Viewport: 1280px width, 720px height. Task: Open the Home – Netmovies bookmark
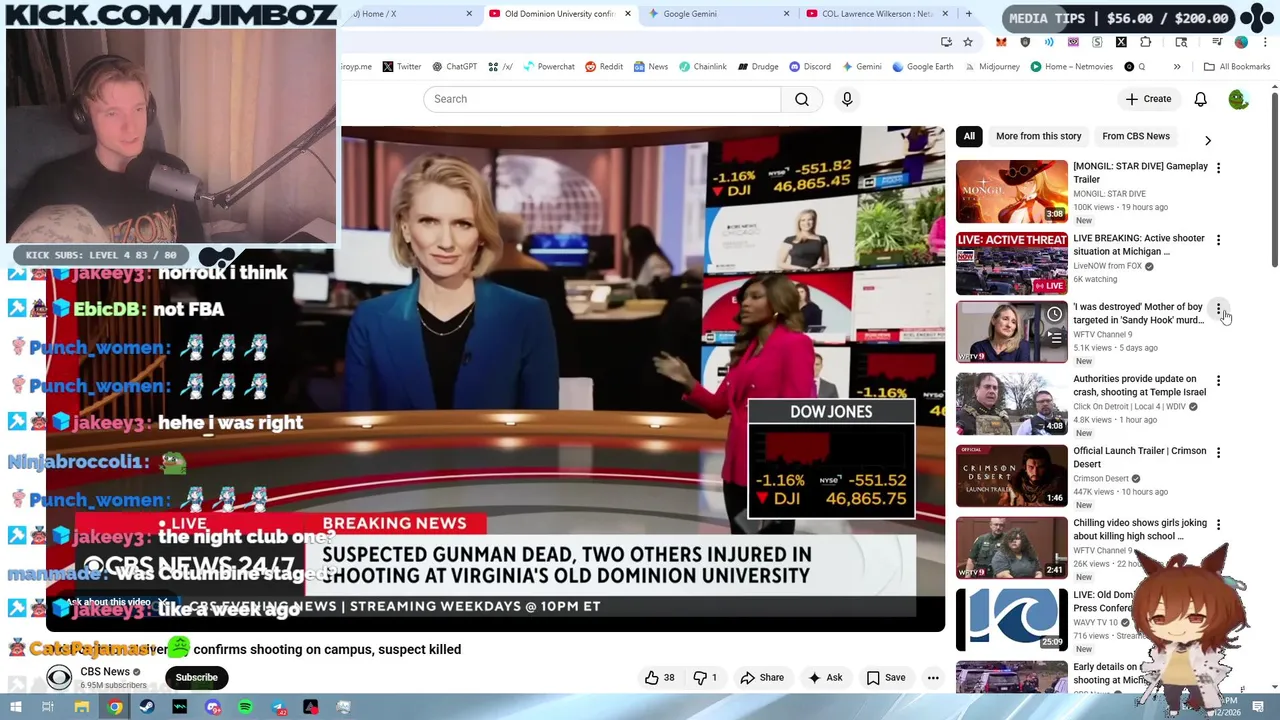tap(1071, 67)
